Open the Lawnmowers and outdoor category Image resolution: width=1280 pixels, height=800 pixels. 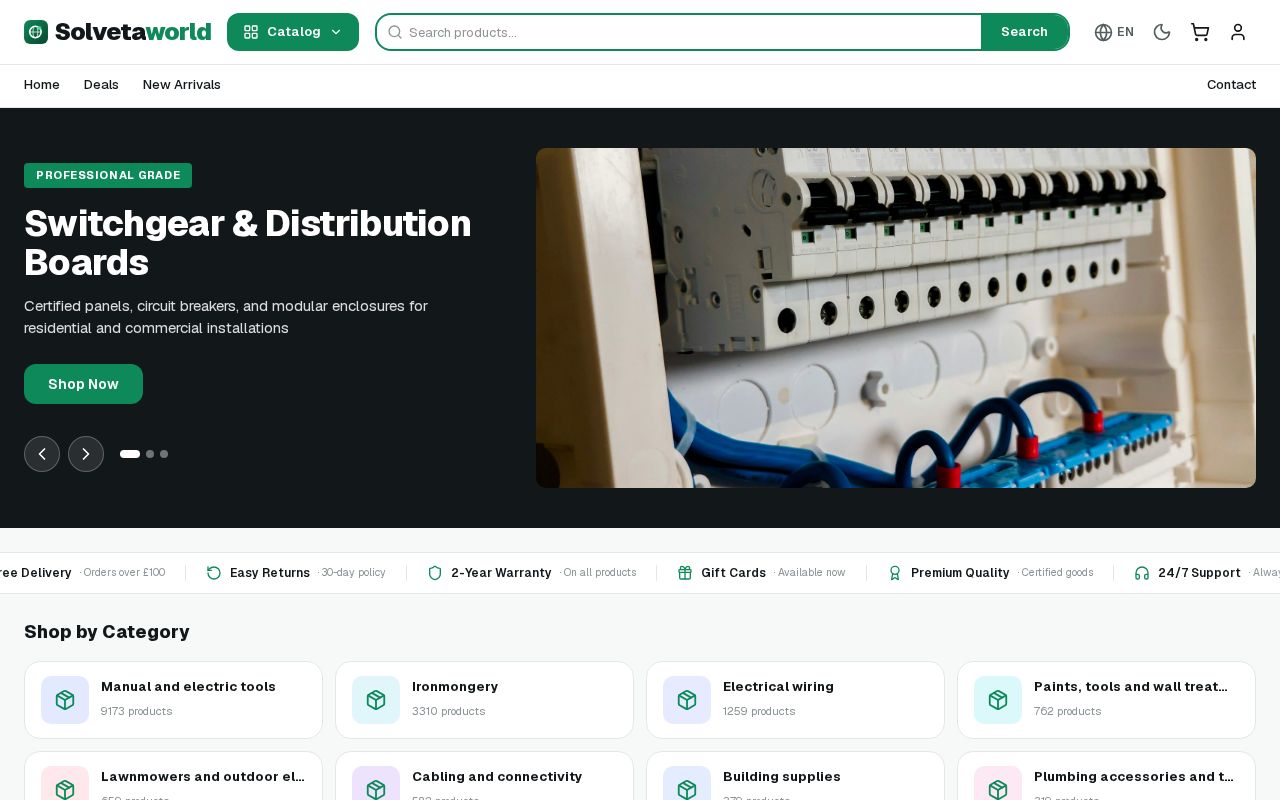coord(173,776)
